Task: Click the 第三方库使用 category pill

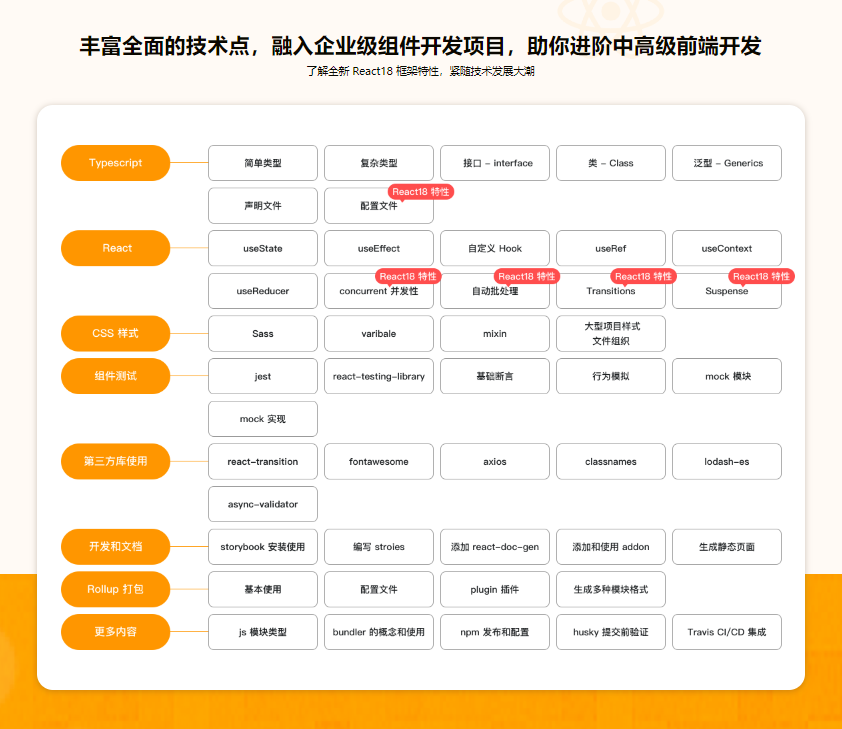Action: click(x=115, y=461)
